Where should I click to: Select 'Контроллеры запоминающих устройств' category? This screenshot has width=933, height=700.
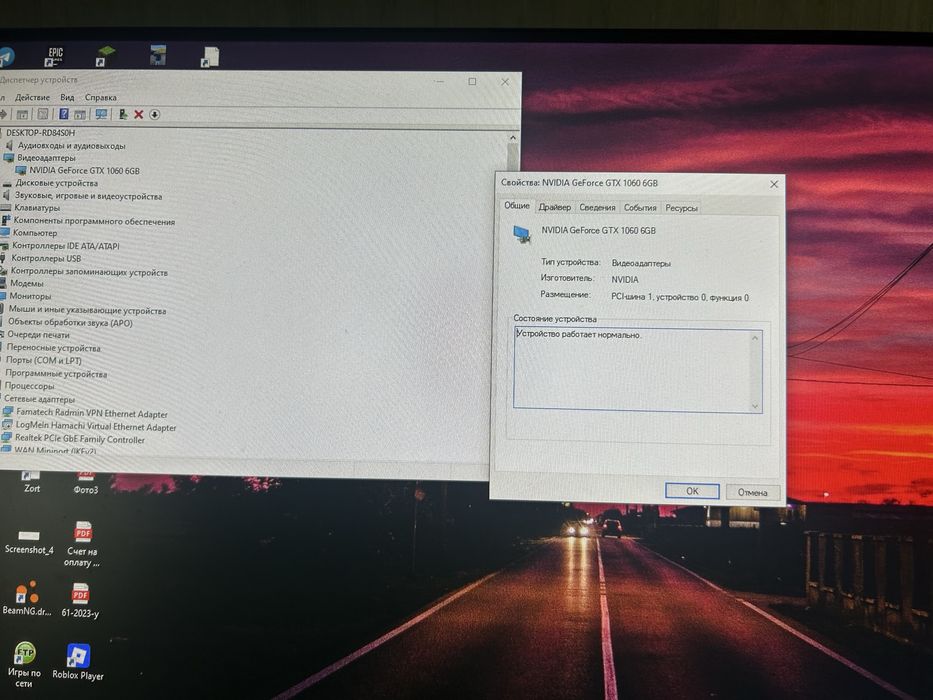[89, 271]
